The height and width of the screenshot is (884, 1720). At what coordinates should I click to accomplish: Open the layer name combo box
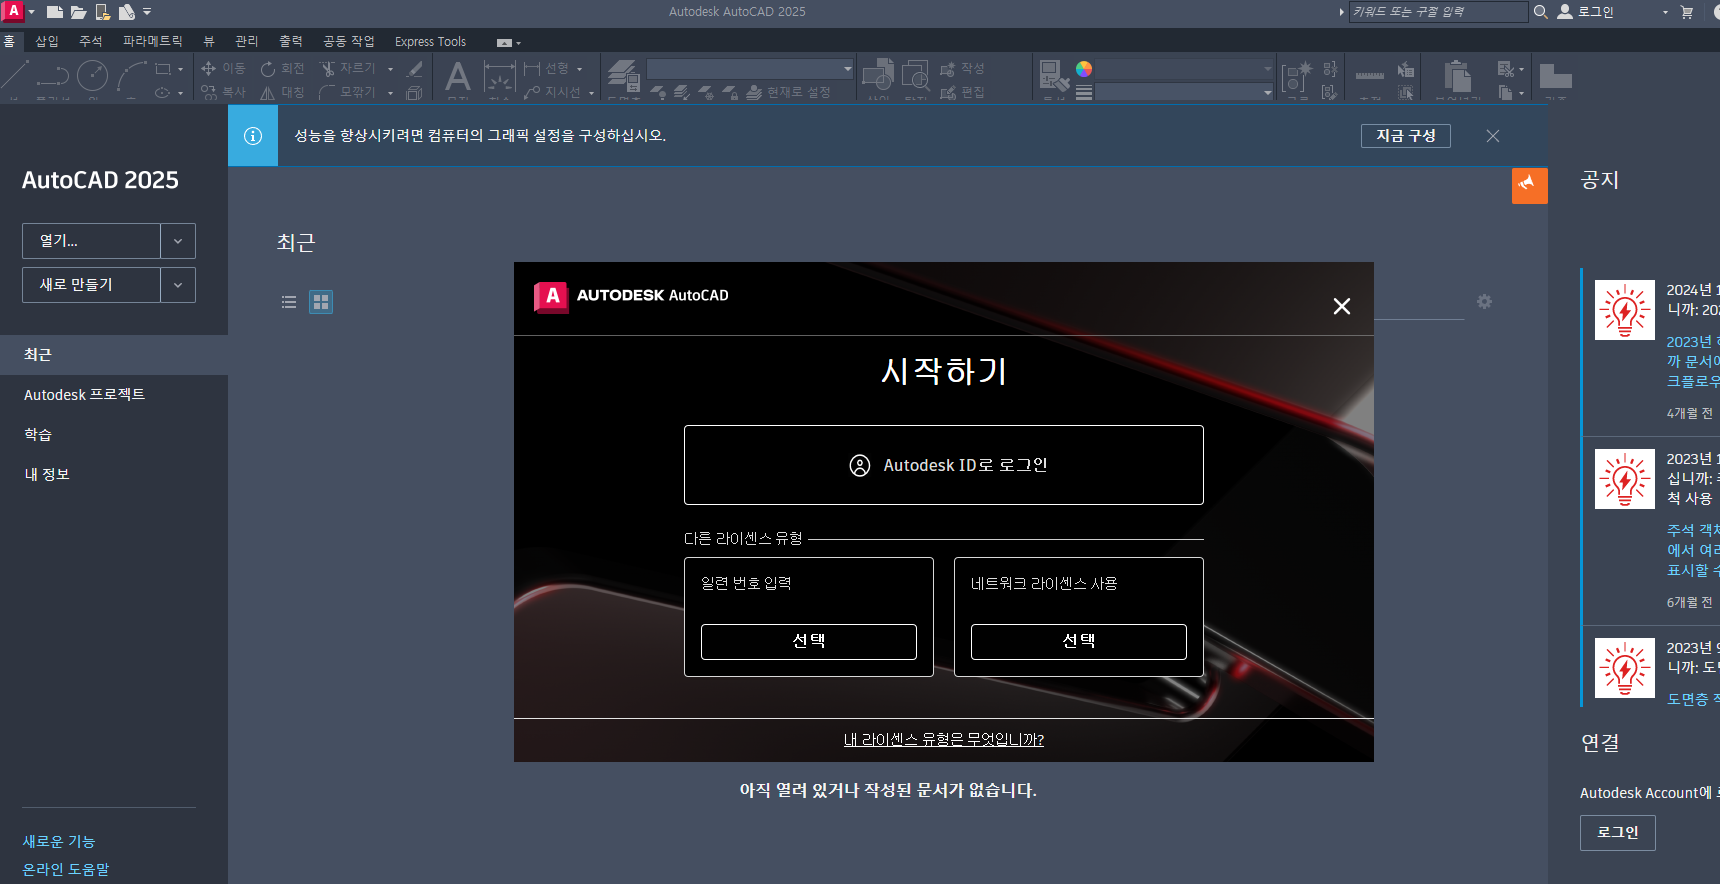(x=750, y=69)
